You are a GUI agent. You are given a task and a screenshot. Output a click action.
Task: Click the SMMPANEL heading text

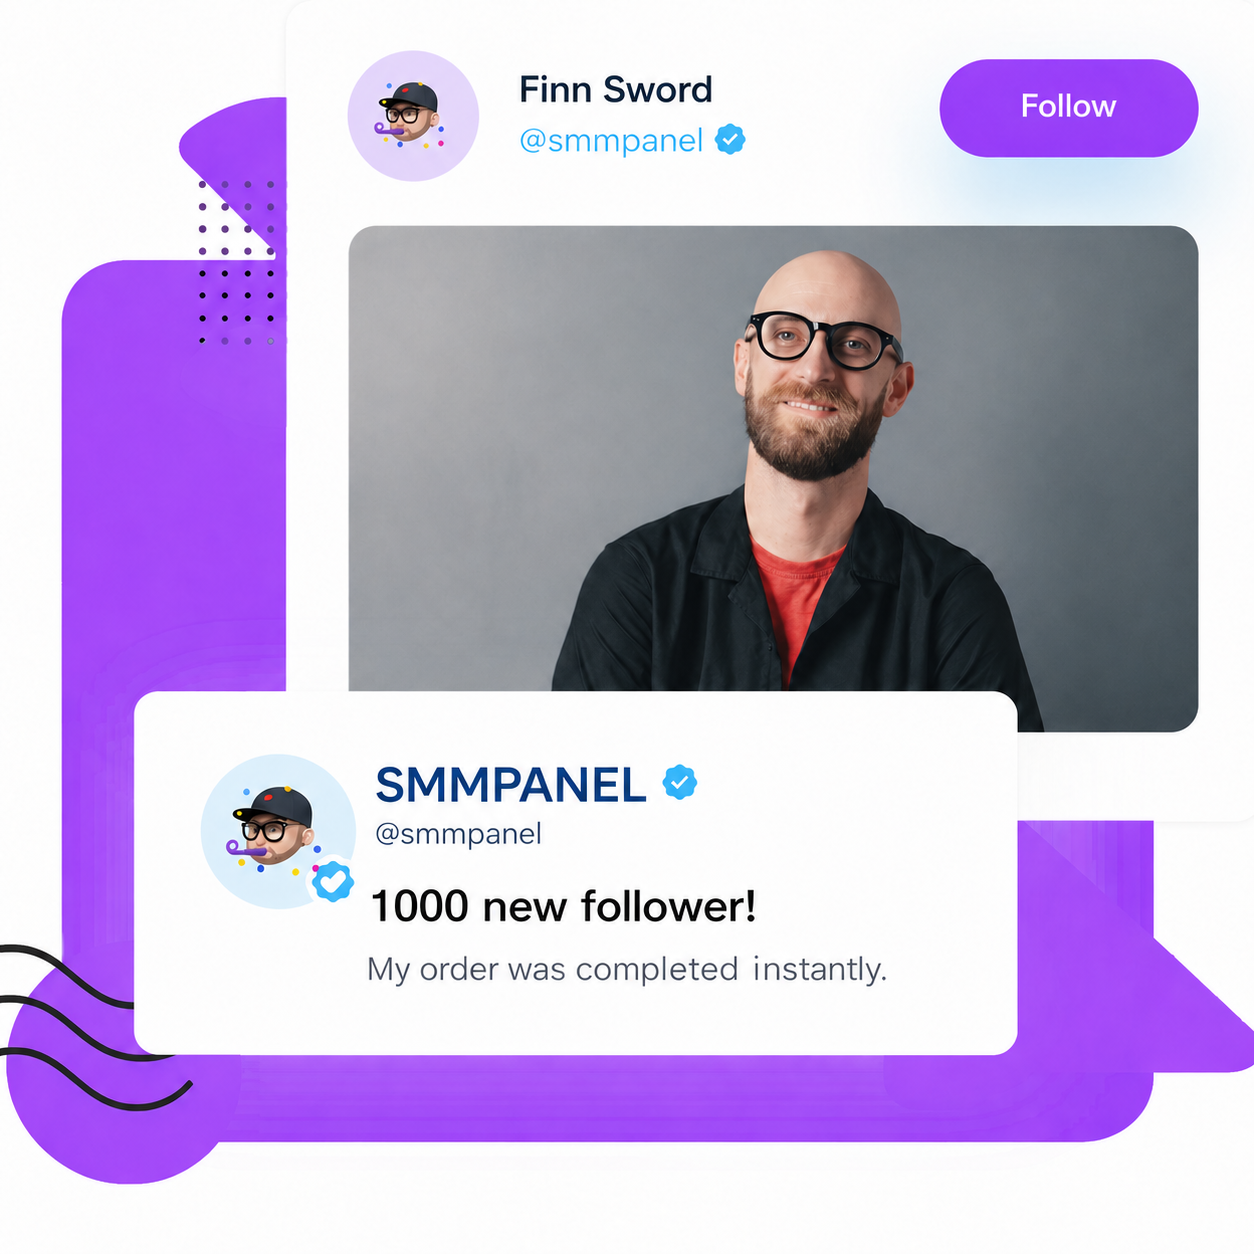[510, 785]
